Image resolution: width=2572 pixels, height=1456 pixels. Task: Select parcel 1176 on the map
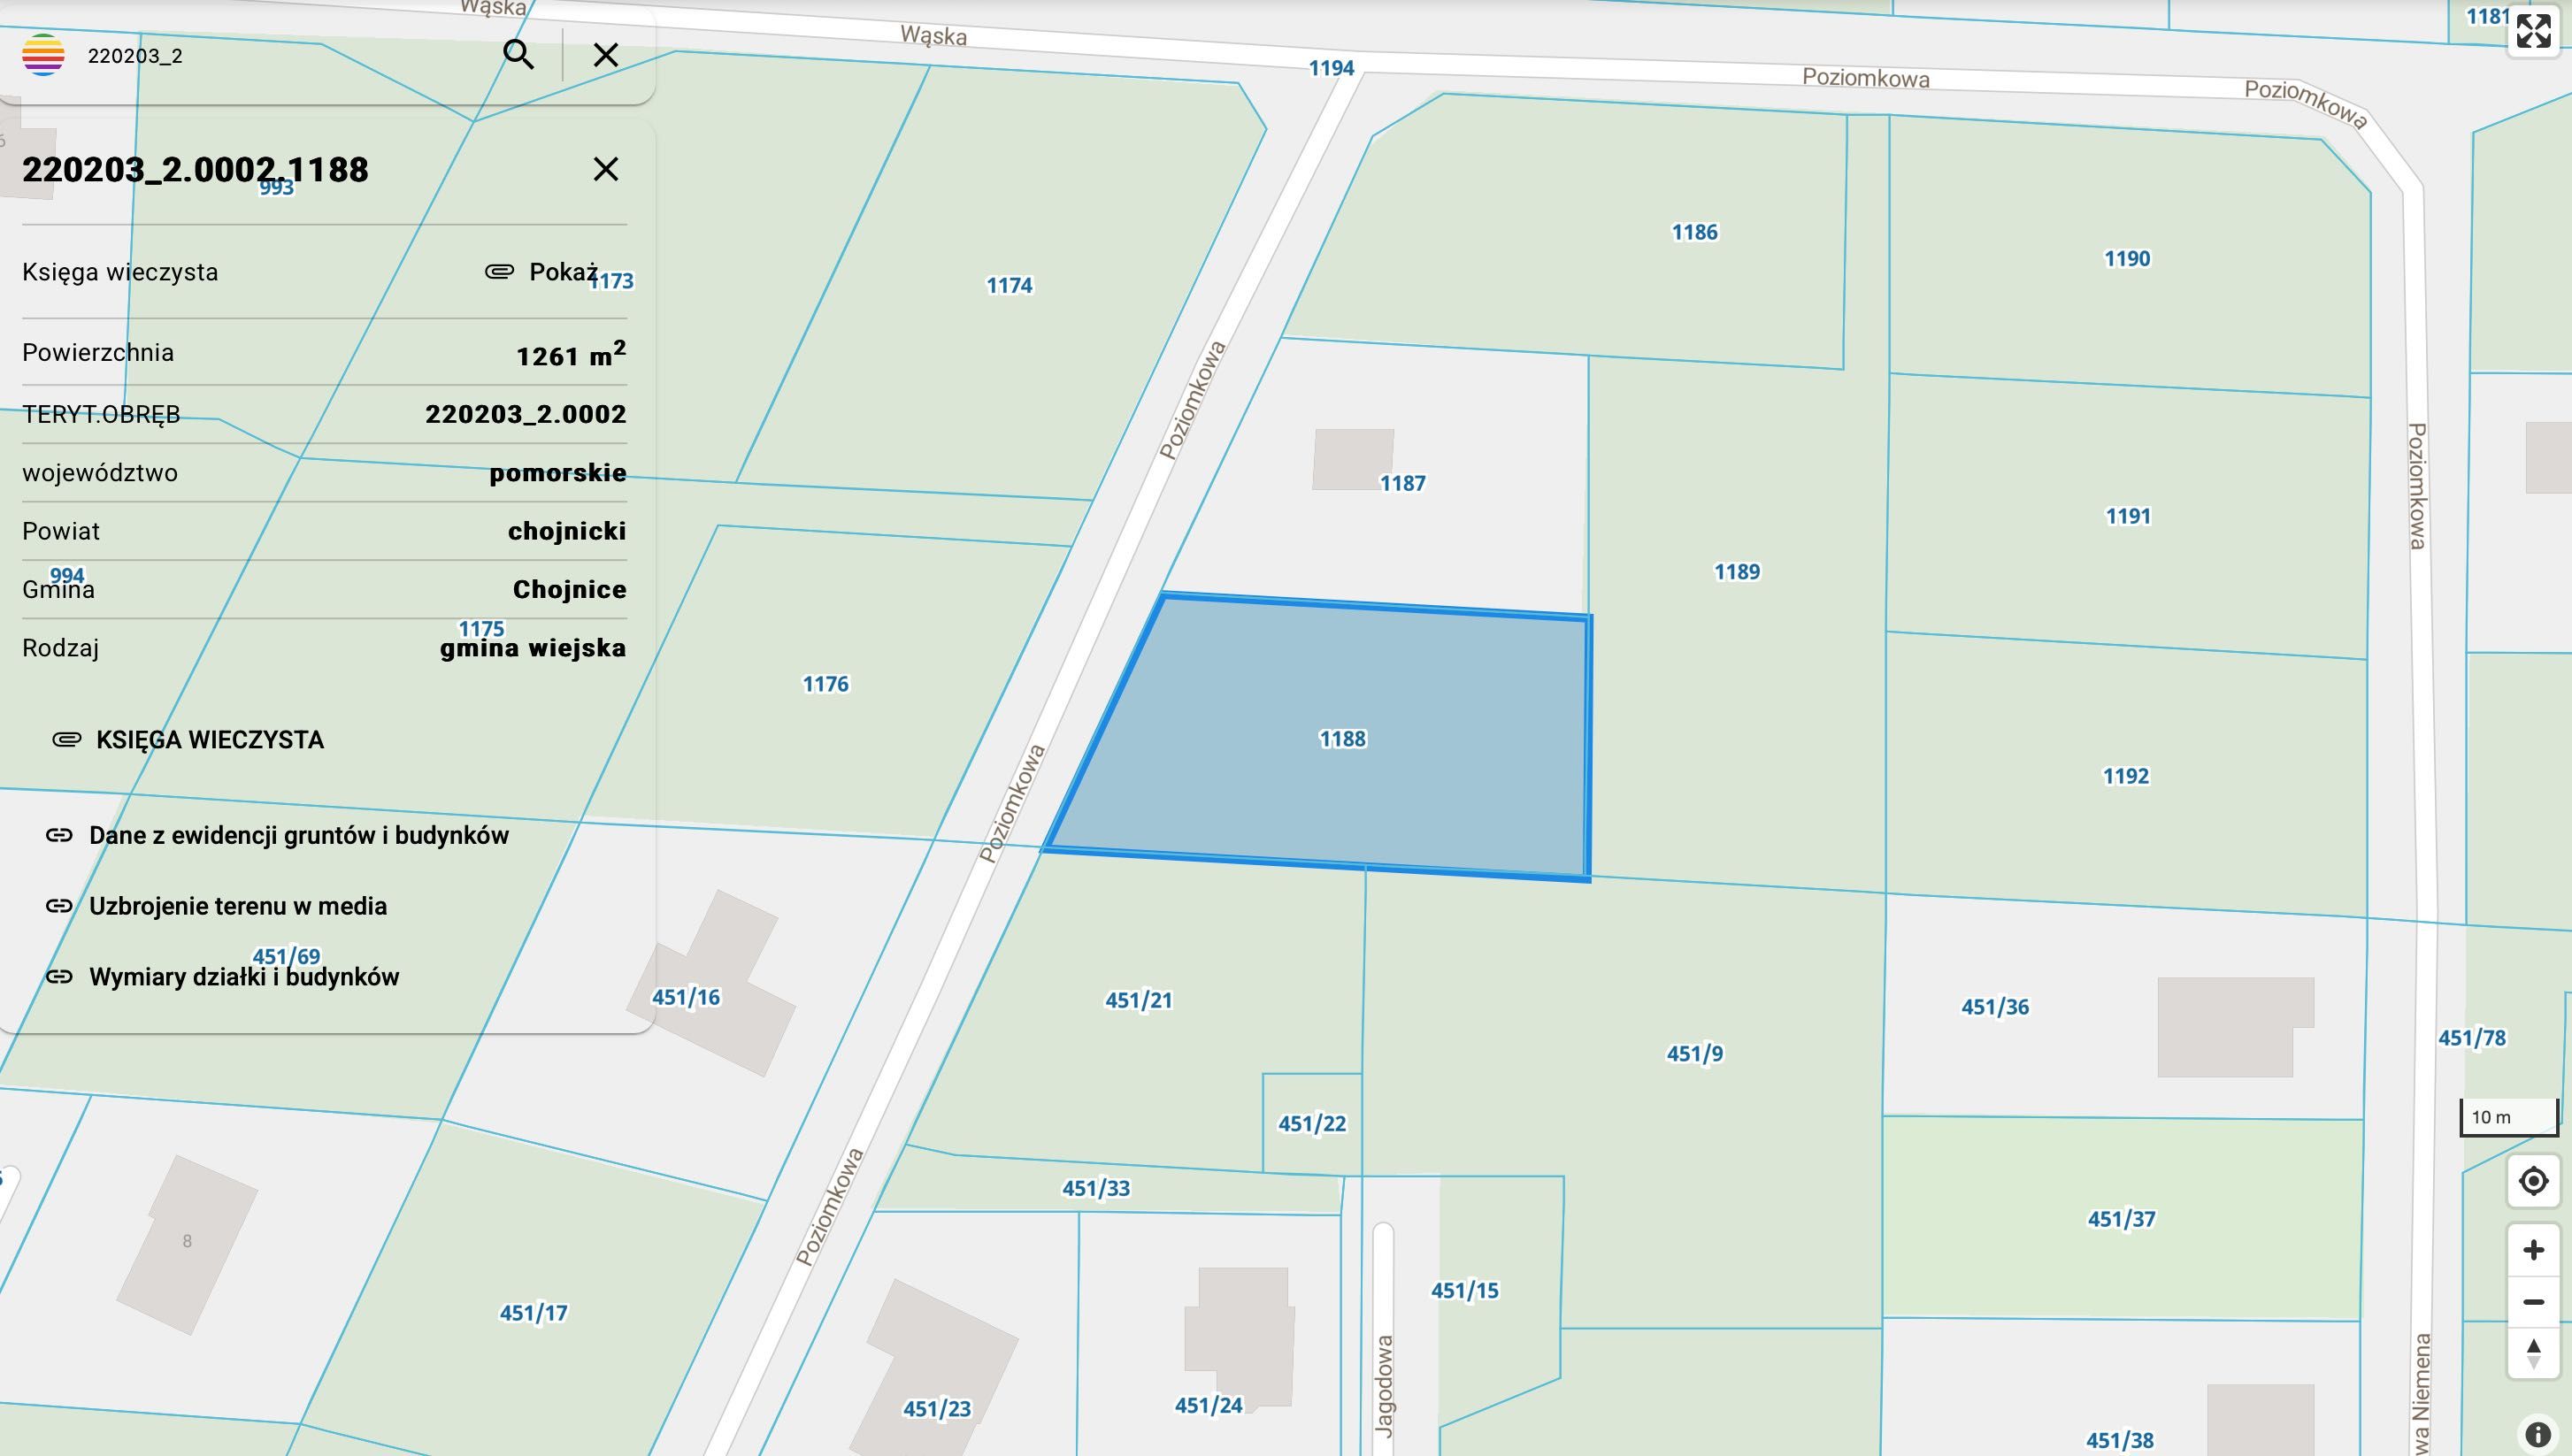[825, 684]
